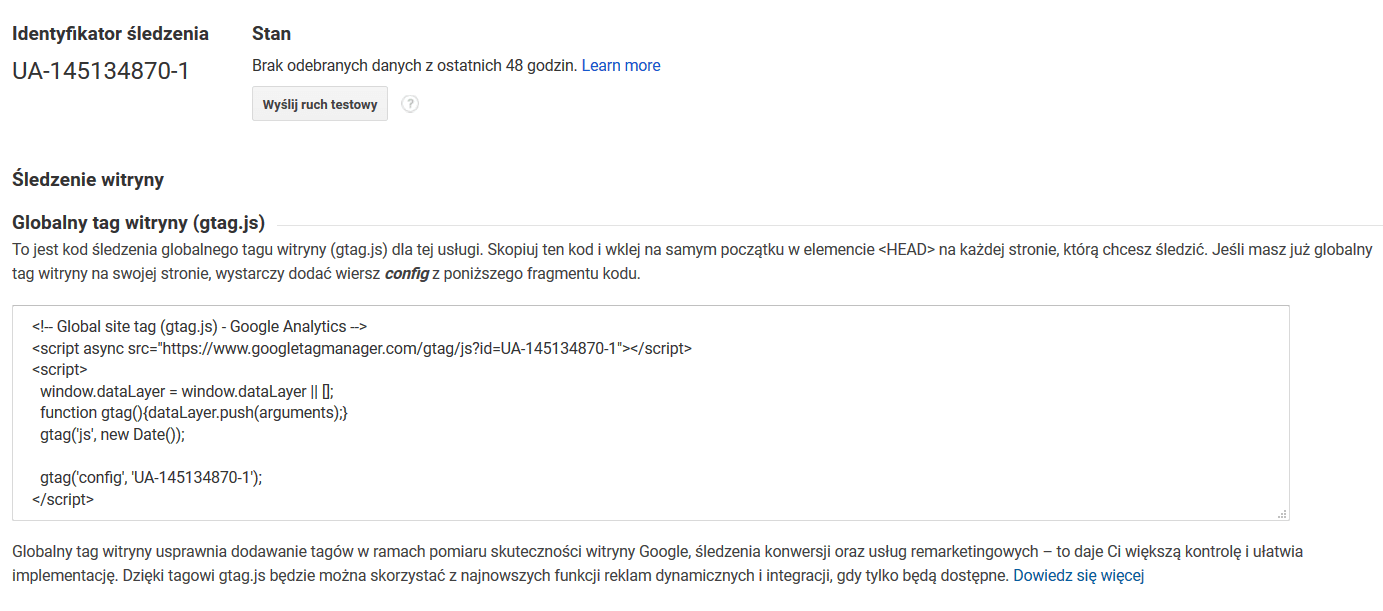Click the Stan heading label

click(272, 34)
